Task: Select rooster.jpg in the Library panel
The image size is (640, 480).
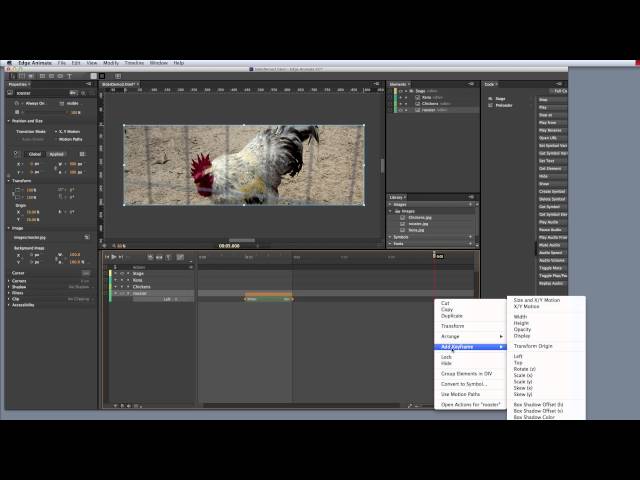Action: (x=419, y=224)
